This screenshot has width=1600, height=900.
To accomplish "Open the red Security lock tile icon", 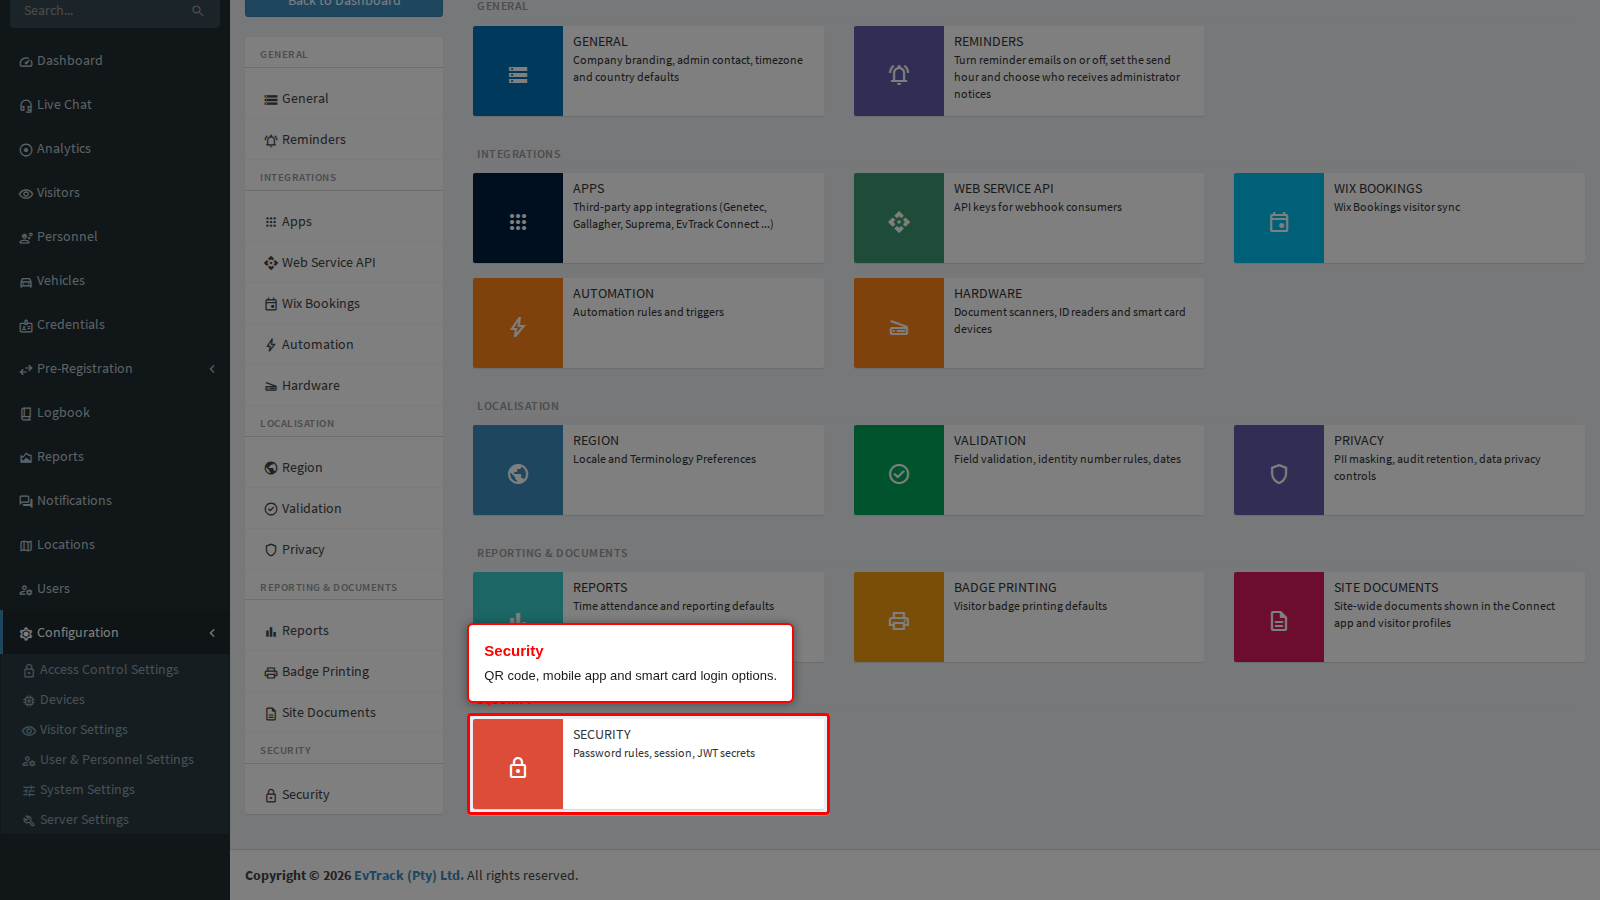I will coord(518,768).
